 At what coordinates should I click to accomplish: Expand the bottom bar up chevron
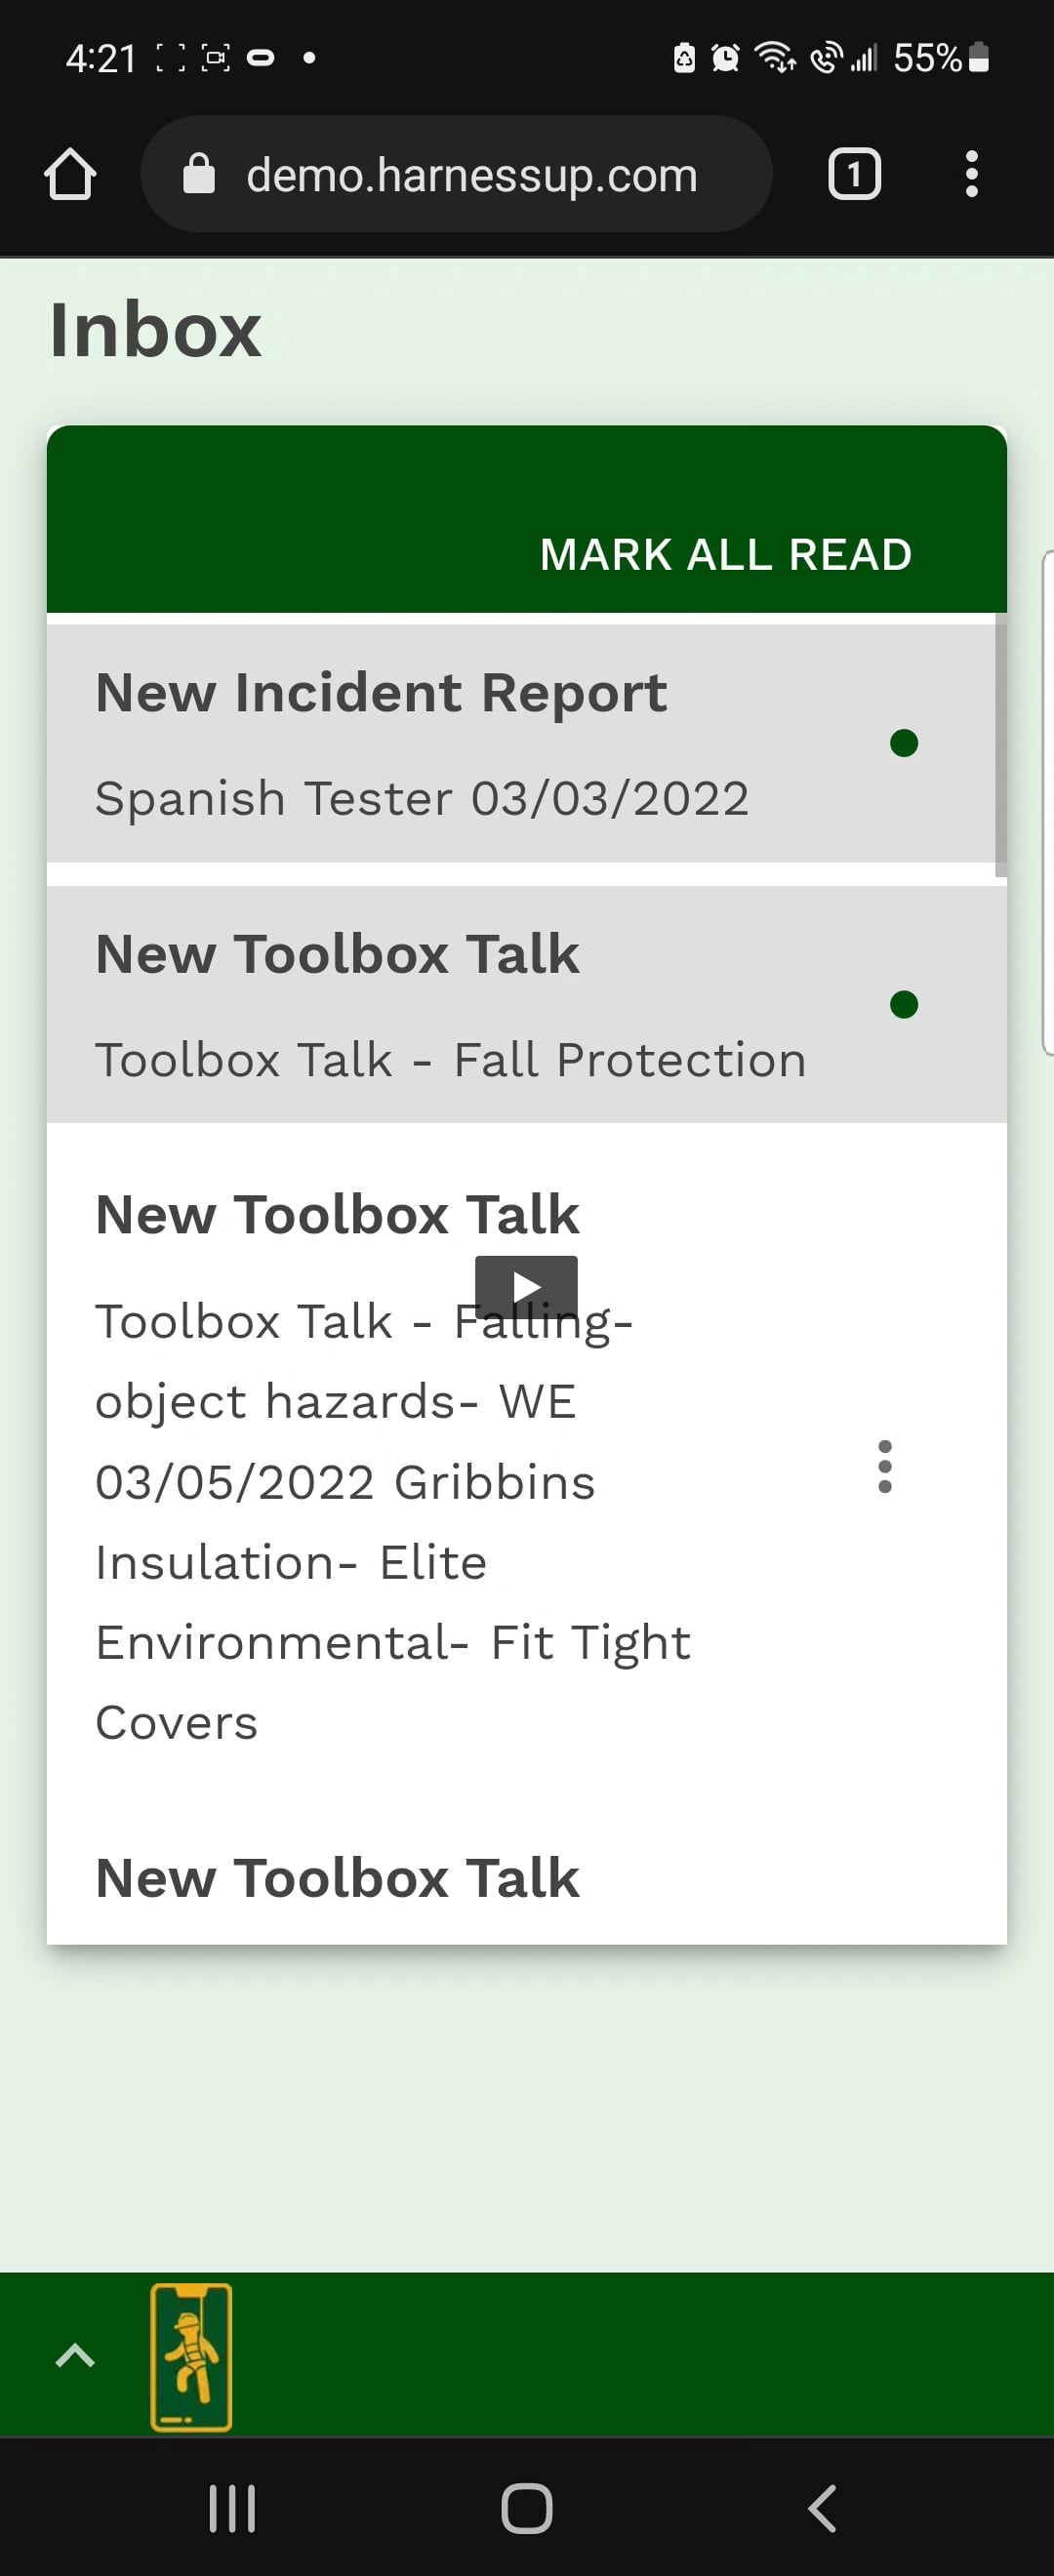click(75, 2356)
